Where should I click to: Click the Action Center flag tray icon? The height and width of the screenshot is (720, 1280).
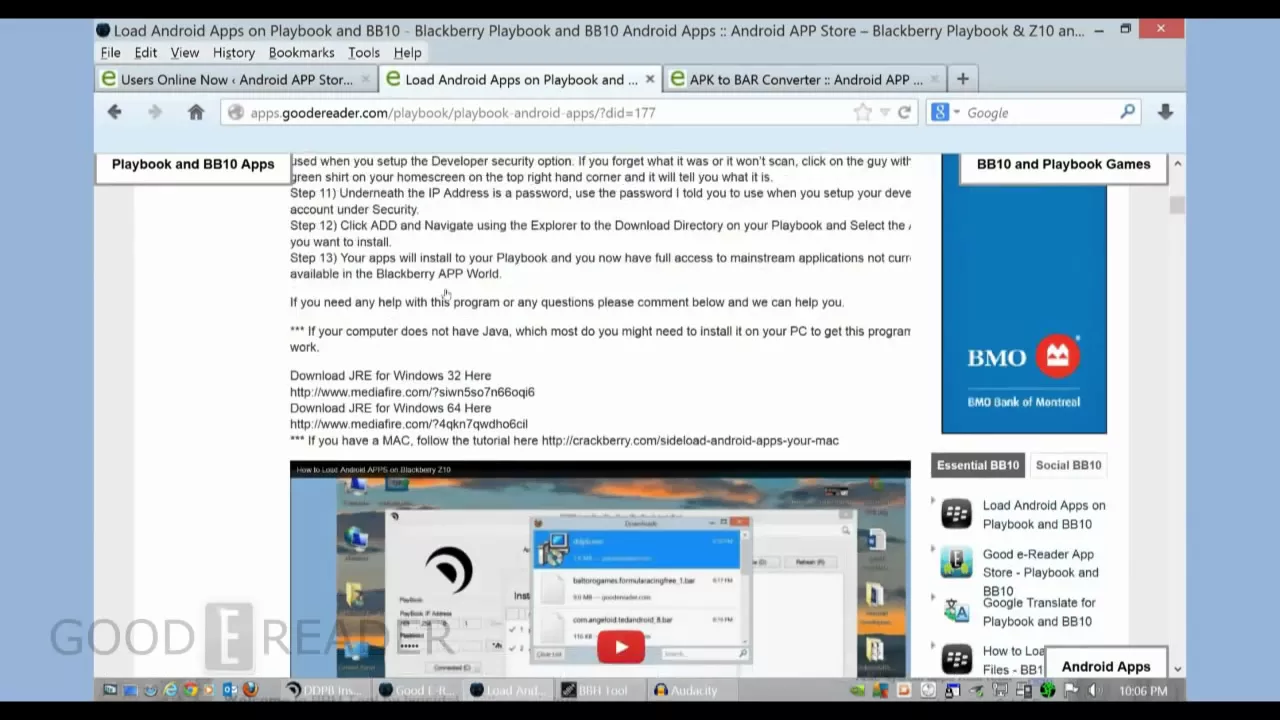(1071, 690)
